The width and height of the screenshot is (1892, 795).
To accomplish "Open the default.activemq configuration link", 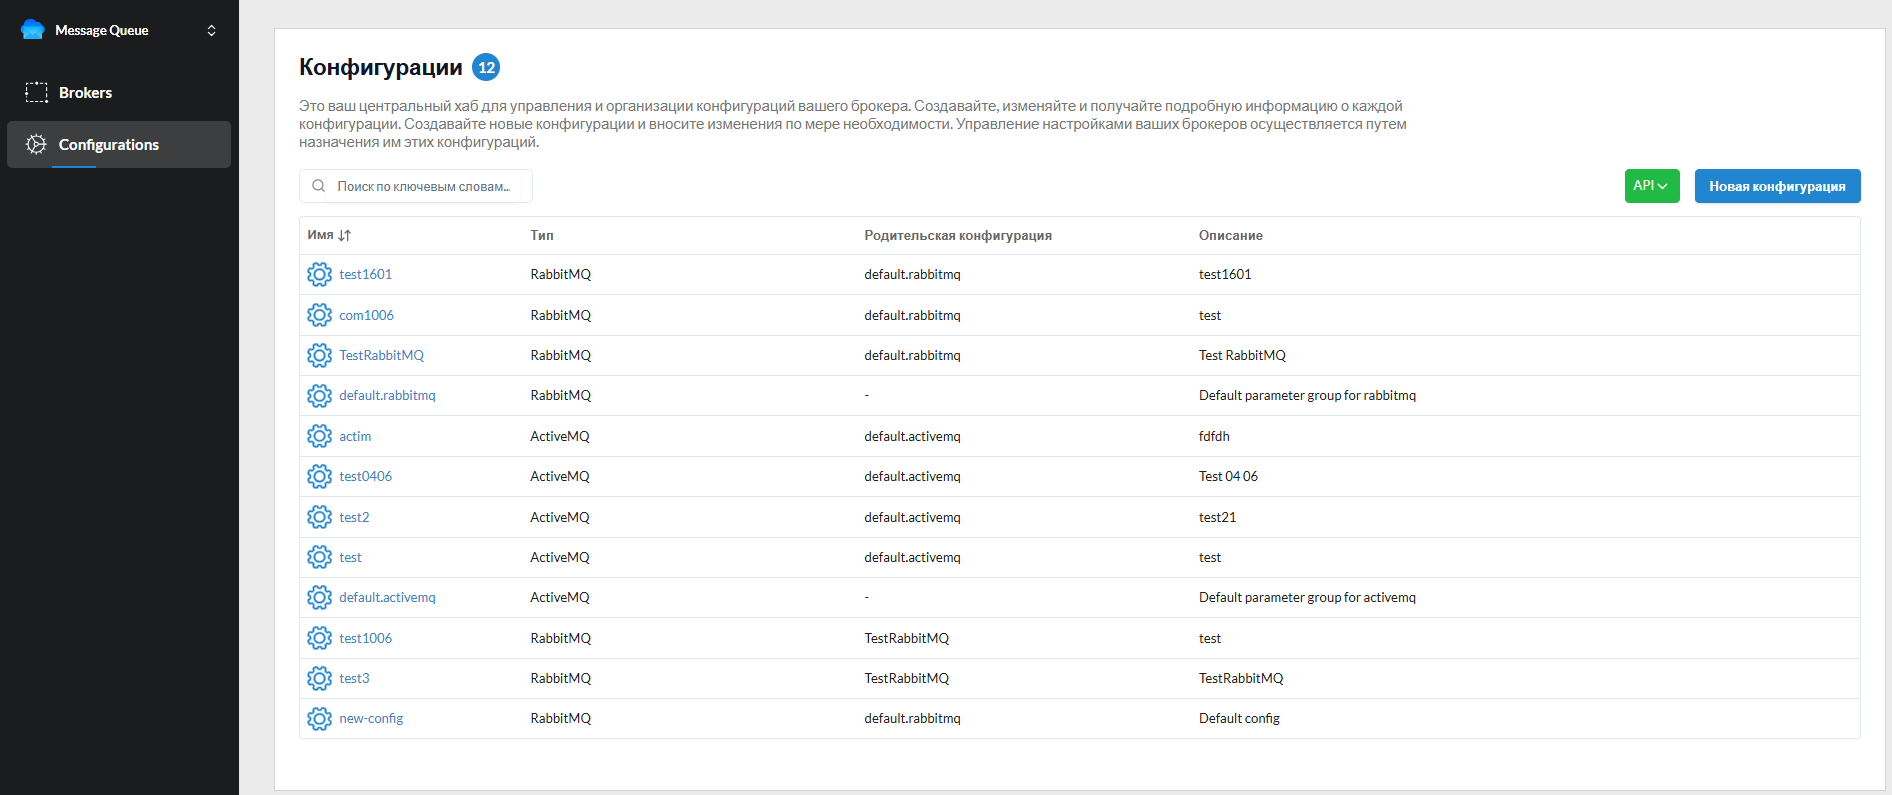I will coord(387,597).
